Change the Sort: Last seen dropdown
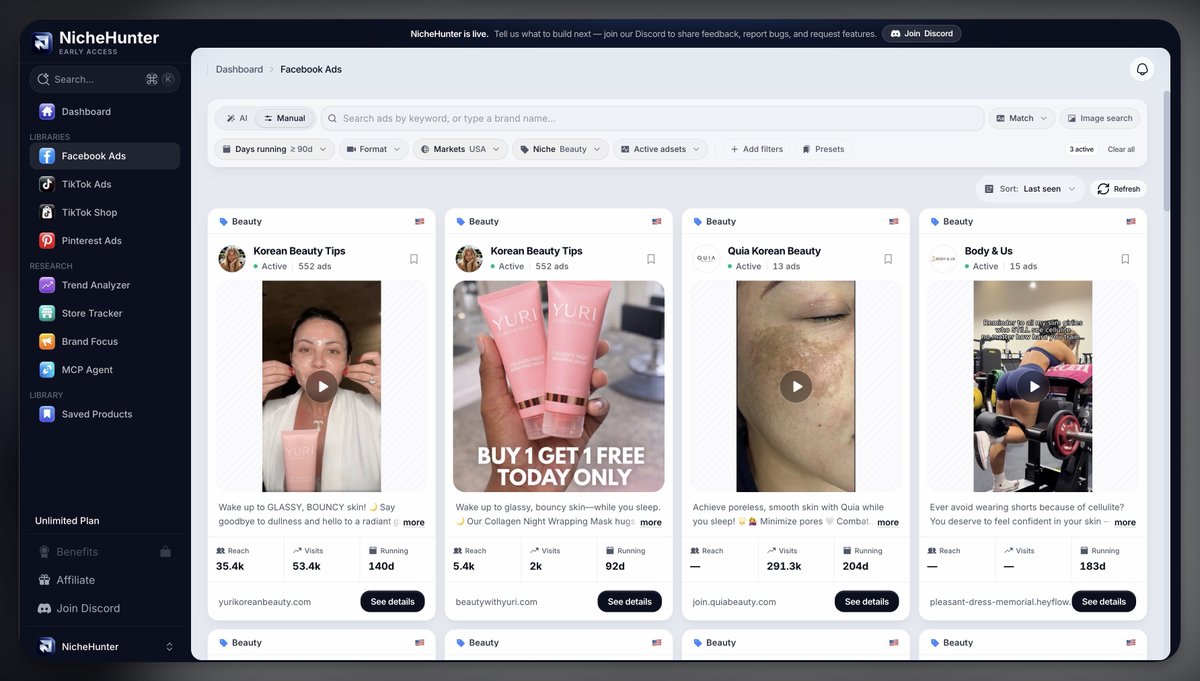The height and width of the screenshot is (681, 1200). (1029, 188)
